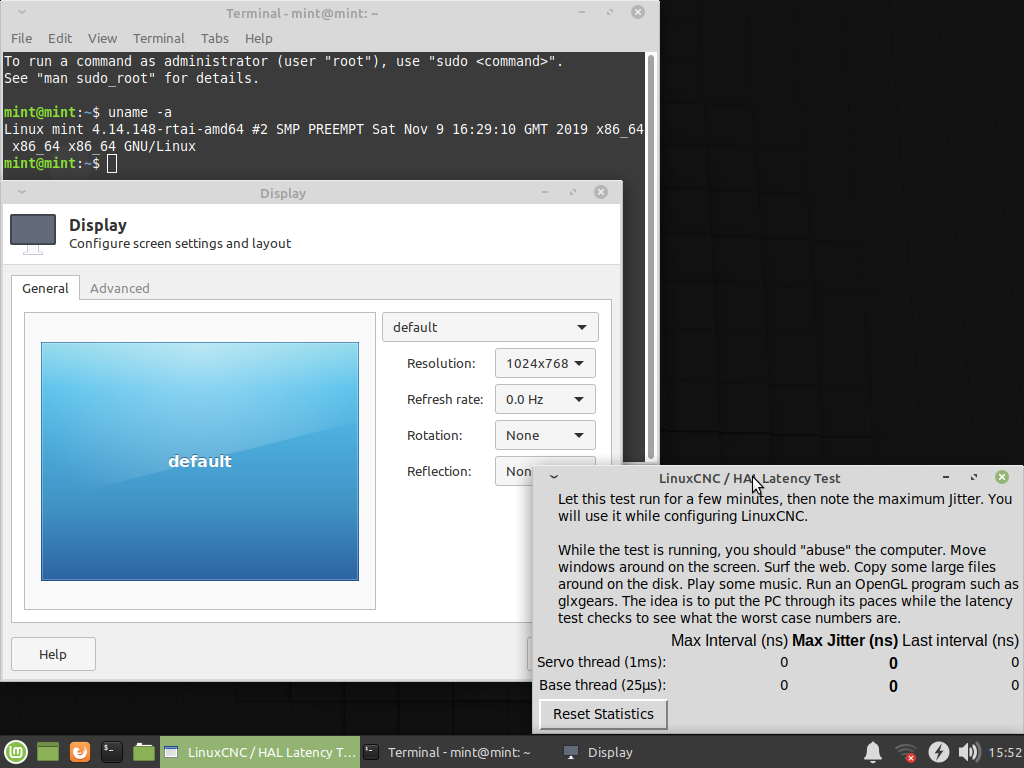
Task: Maximize the HAL Latency Test window
Action: [974, 477]
